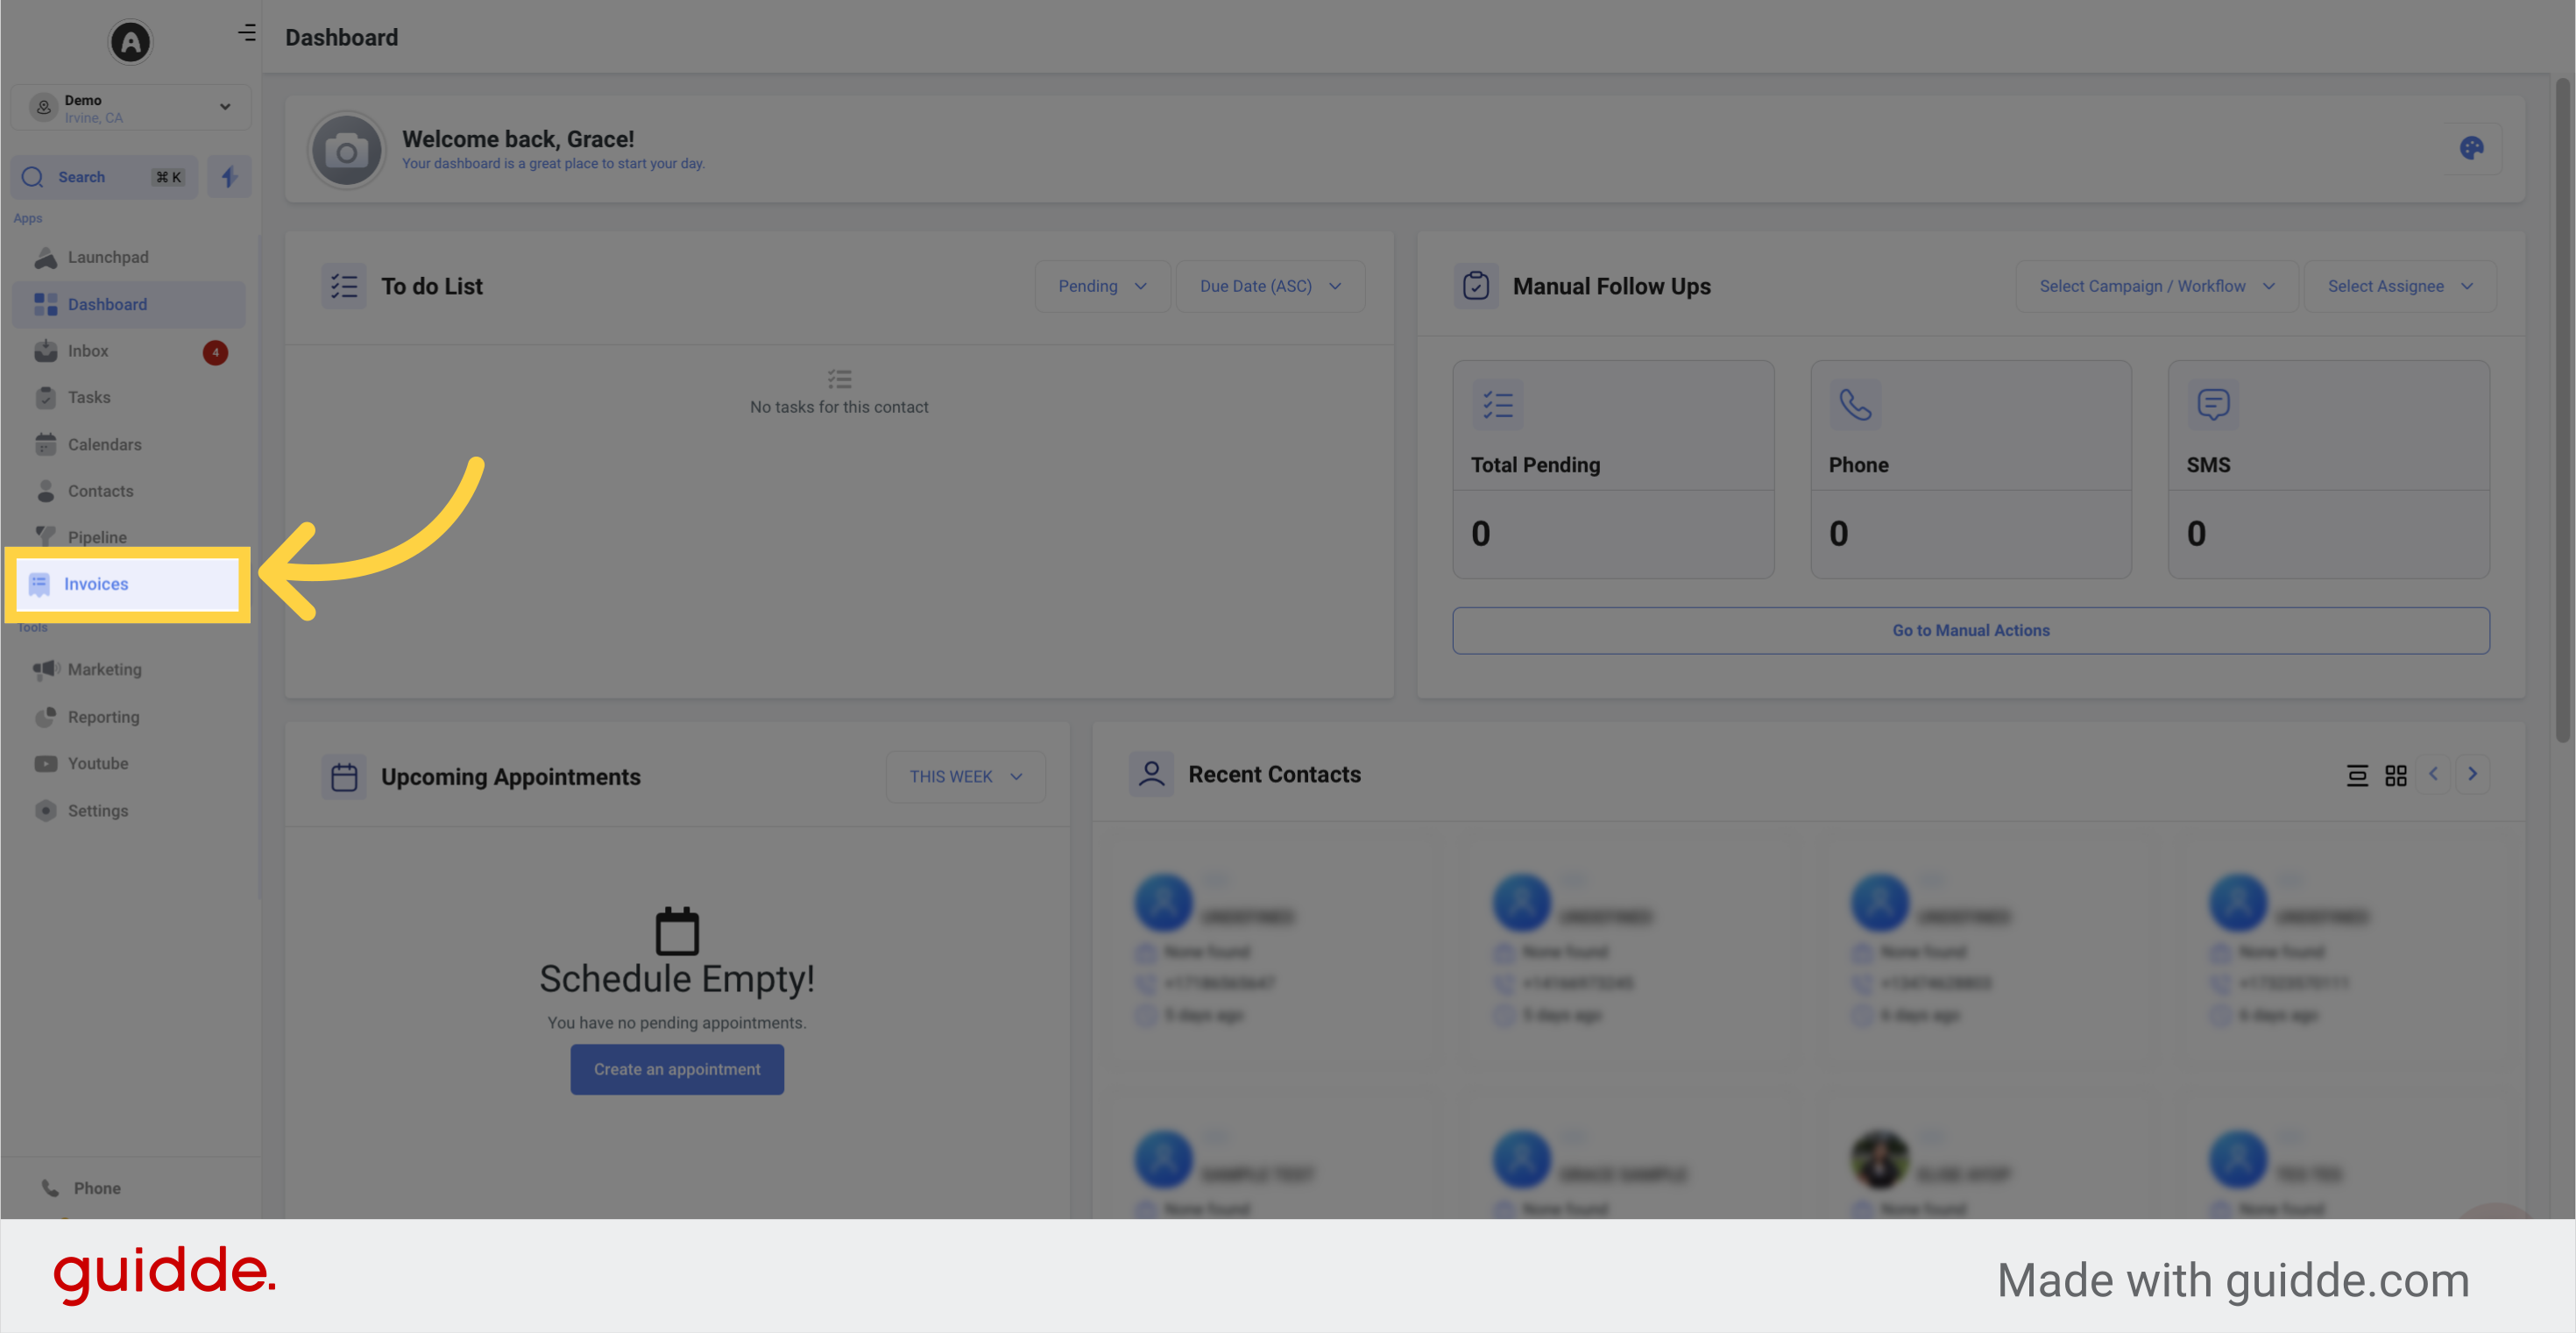Open the dashboard theme palette icon
The height and width of the screenshot is (1333, 2576).
click(x=2471, y=149)
